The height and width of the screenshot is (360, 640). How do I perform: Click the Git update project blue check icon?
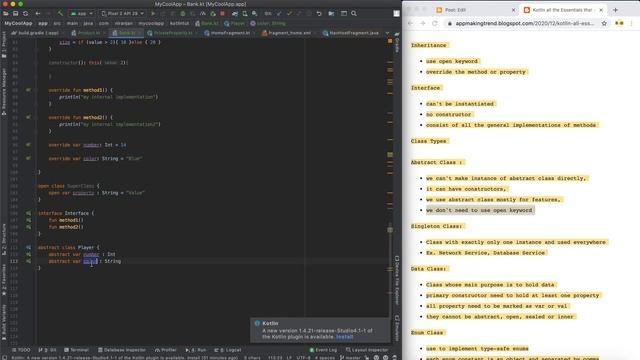pyautogui.click(x=279, y=13)
